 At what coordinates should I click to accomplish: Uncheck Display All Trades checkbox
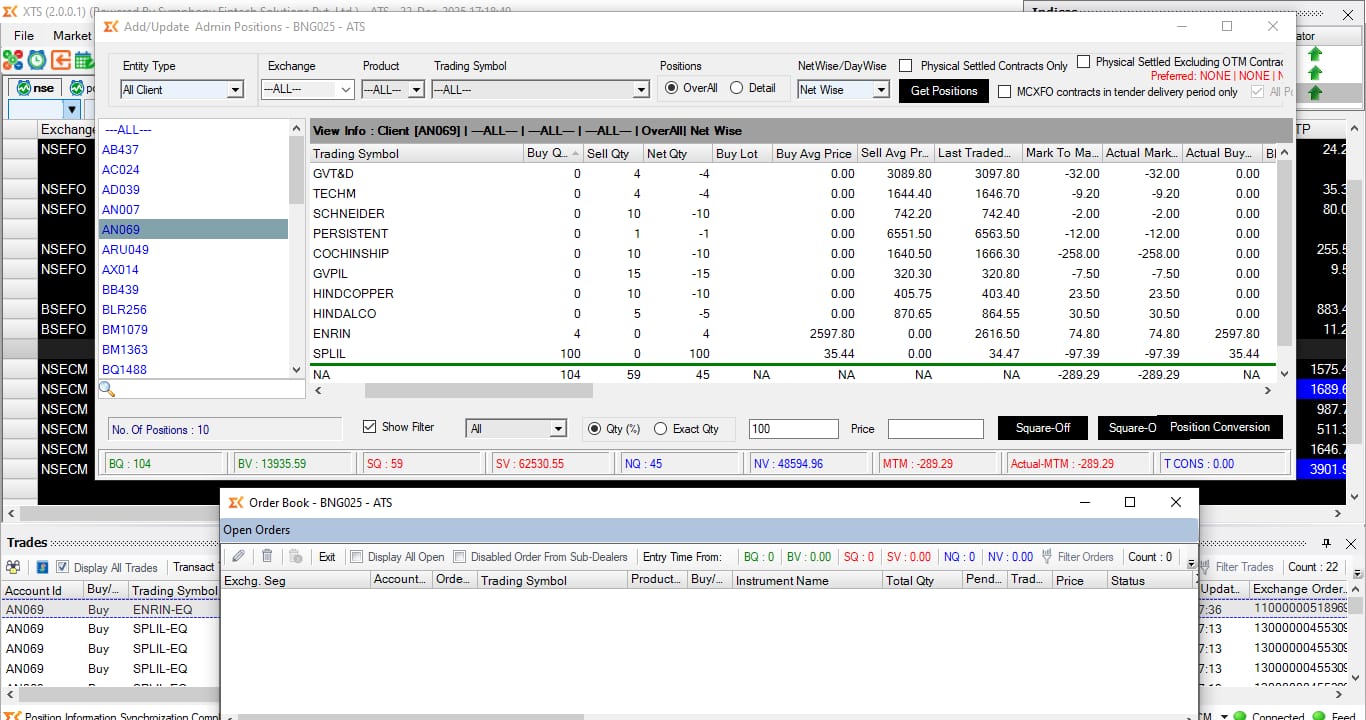pos(62,567)
